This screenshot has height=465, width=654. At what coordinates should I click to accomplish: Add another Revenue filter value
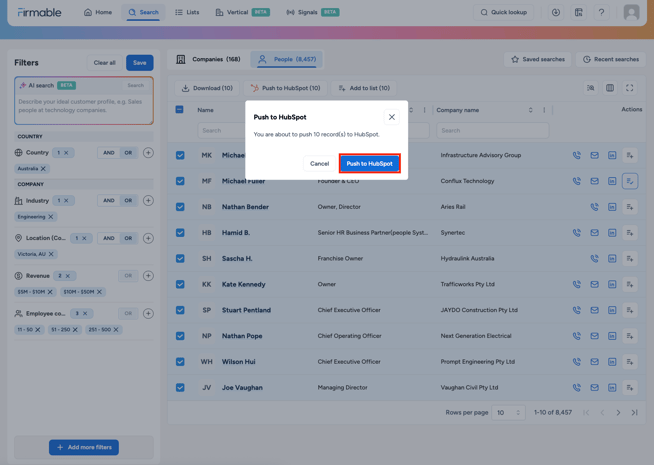[148, 276]
